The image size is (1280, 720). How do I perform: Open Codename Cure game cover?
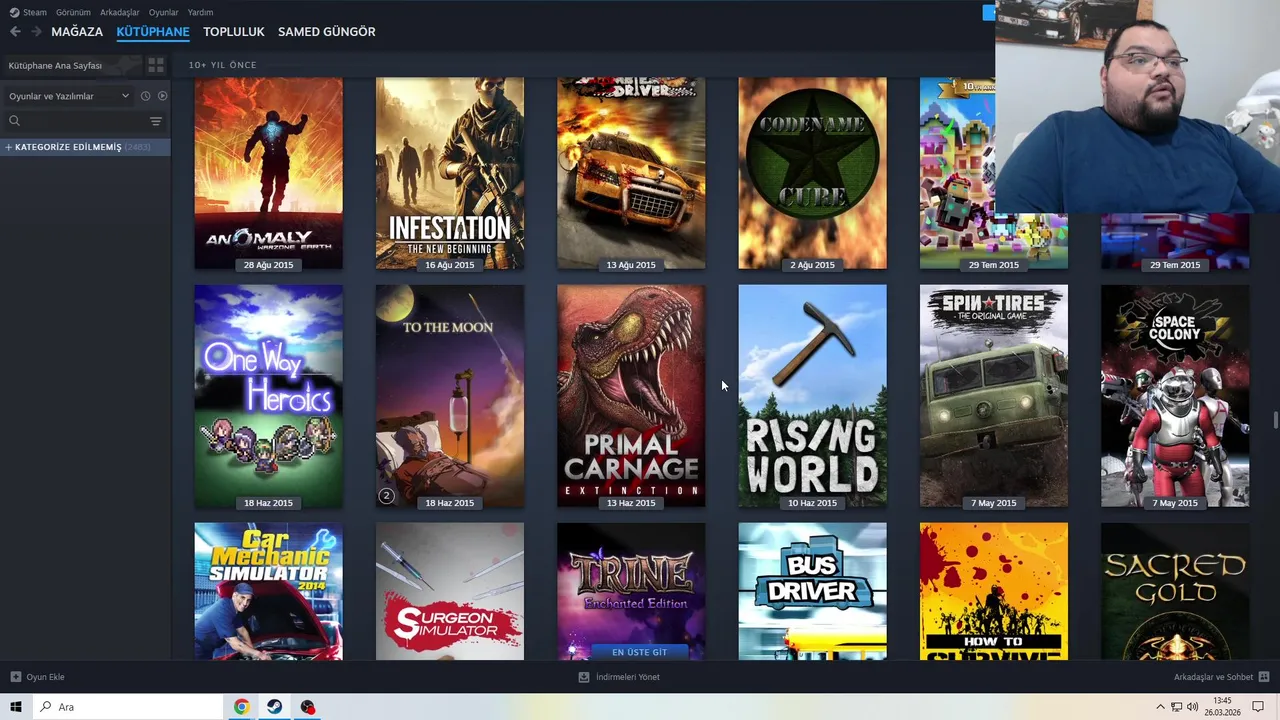[812, 173]
